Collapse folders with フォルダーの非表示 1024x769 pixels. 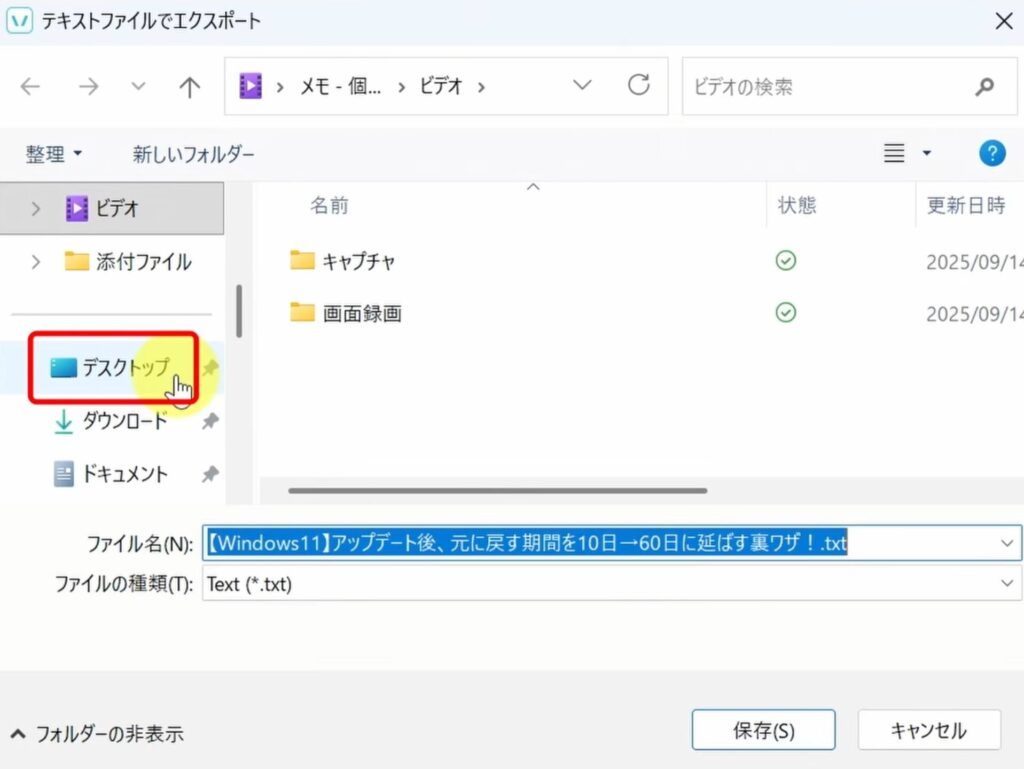pyautogui.click(x=98, y=734)
